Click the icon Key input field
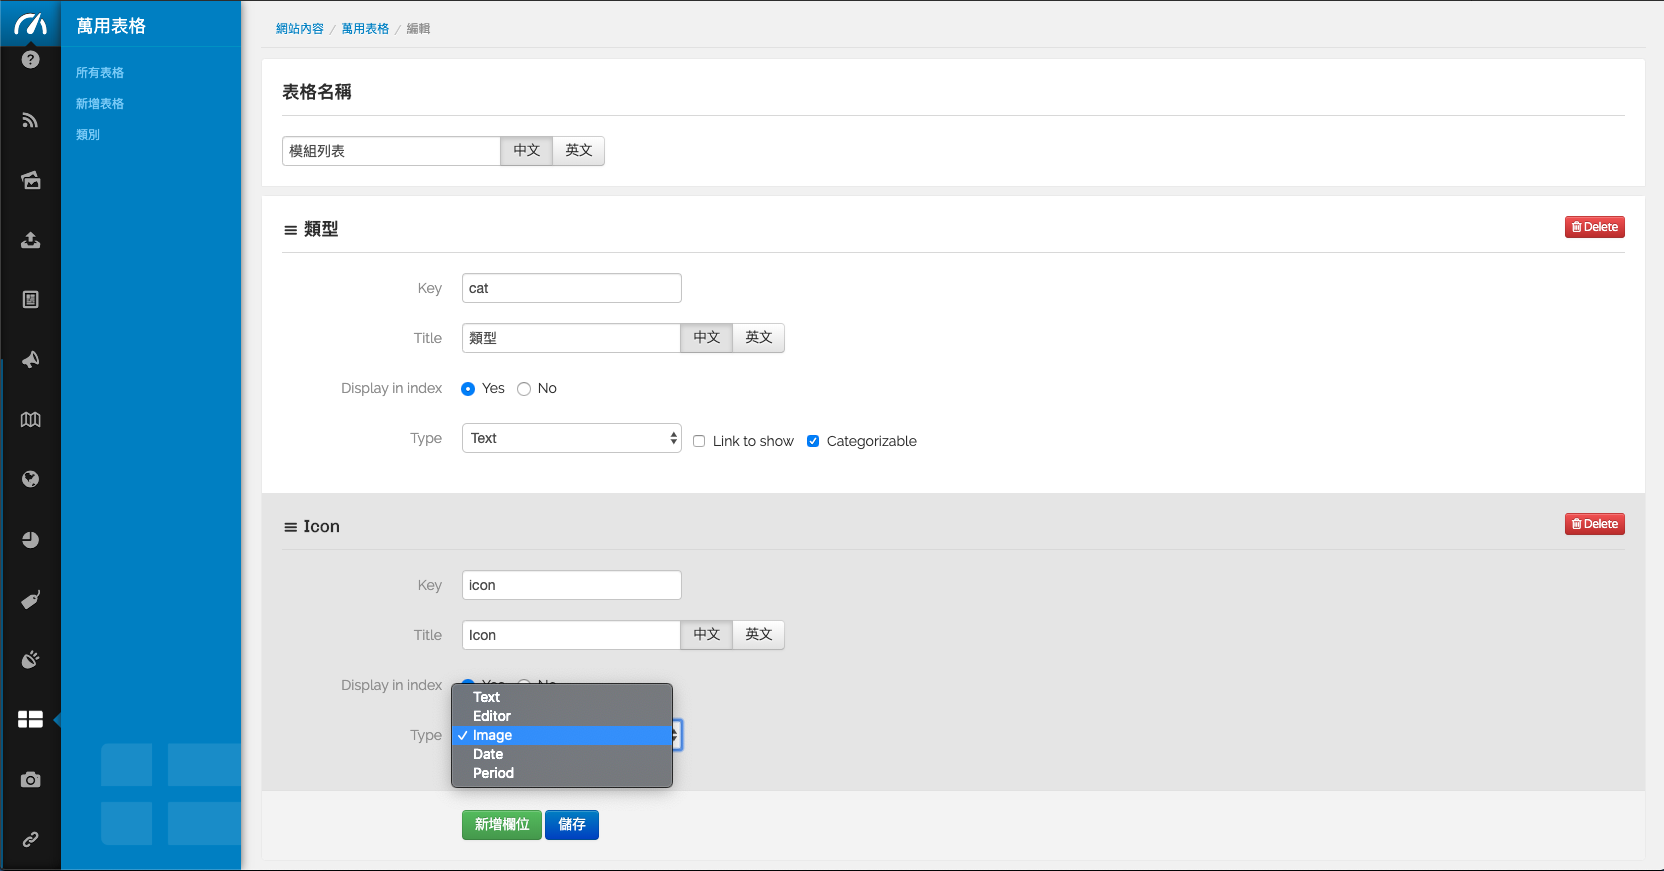 (571, 585)
